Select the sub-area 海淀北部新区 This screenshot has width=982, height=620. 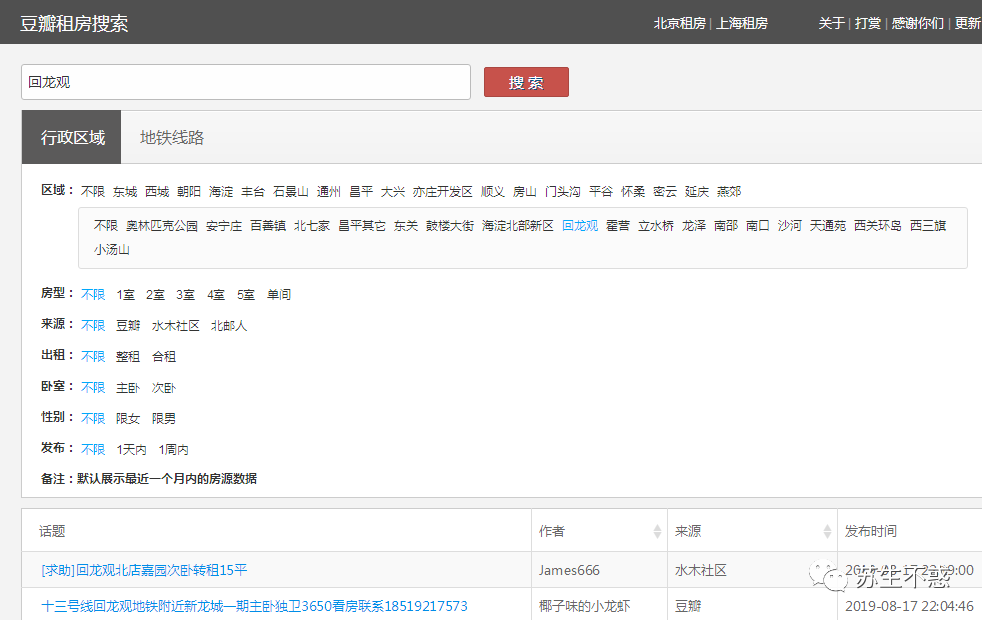(518, 225)
